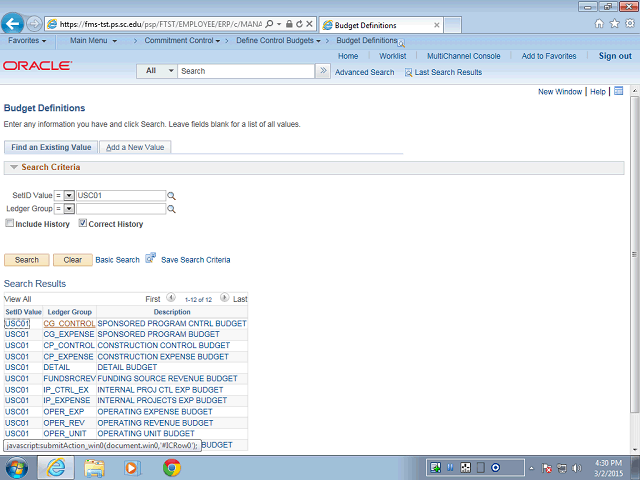Click the refresh icon in address bar
The width and height of the screenshot is (640, 480).
coord(299,24)
